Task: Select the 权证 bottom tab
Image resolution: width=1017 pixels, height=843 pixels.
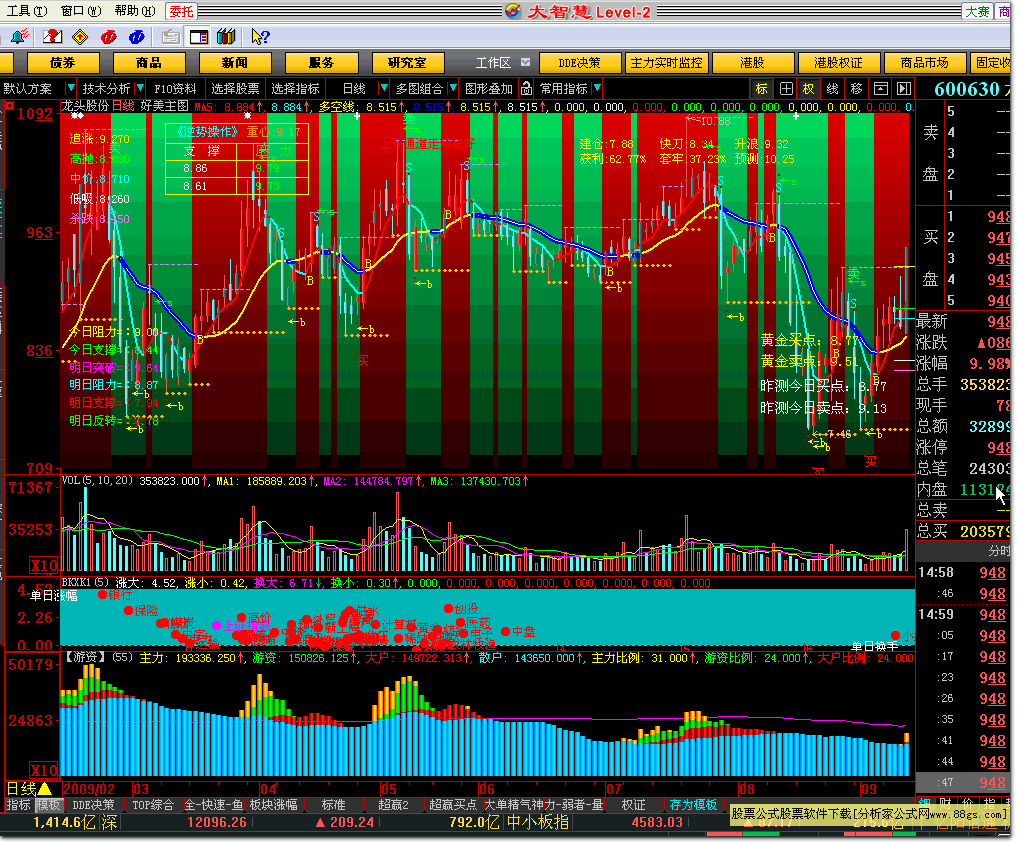Action: (634, 805)
